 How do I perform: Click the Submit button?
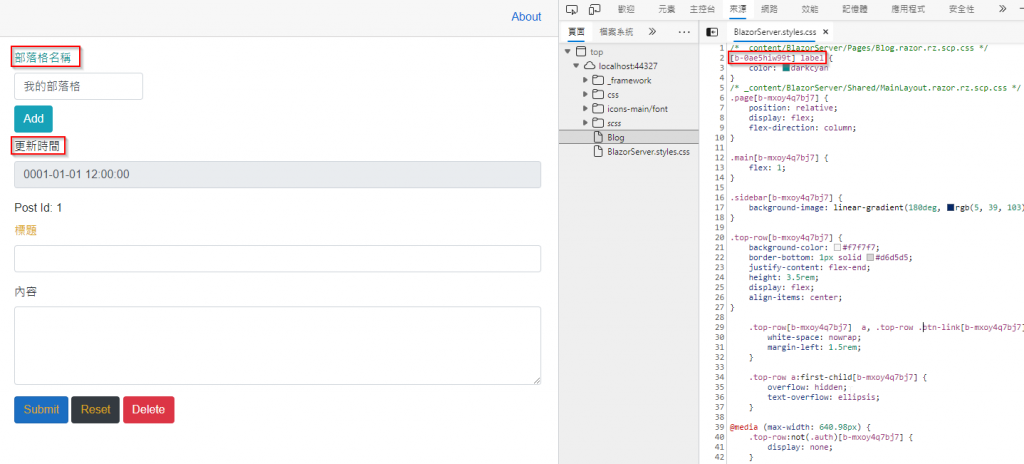pos(41,410)
